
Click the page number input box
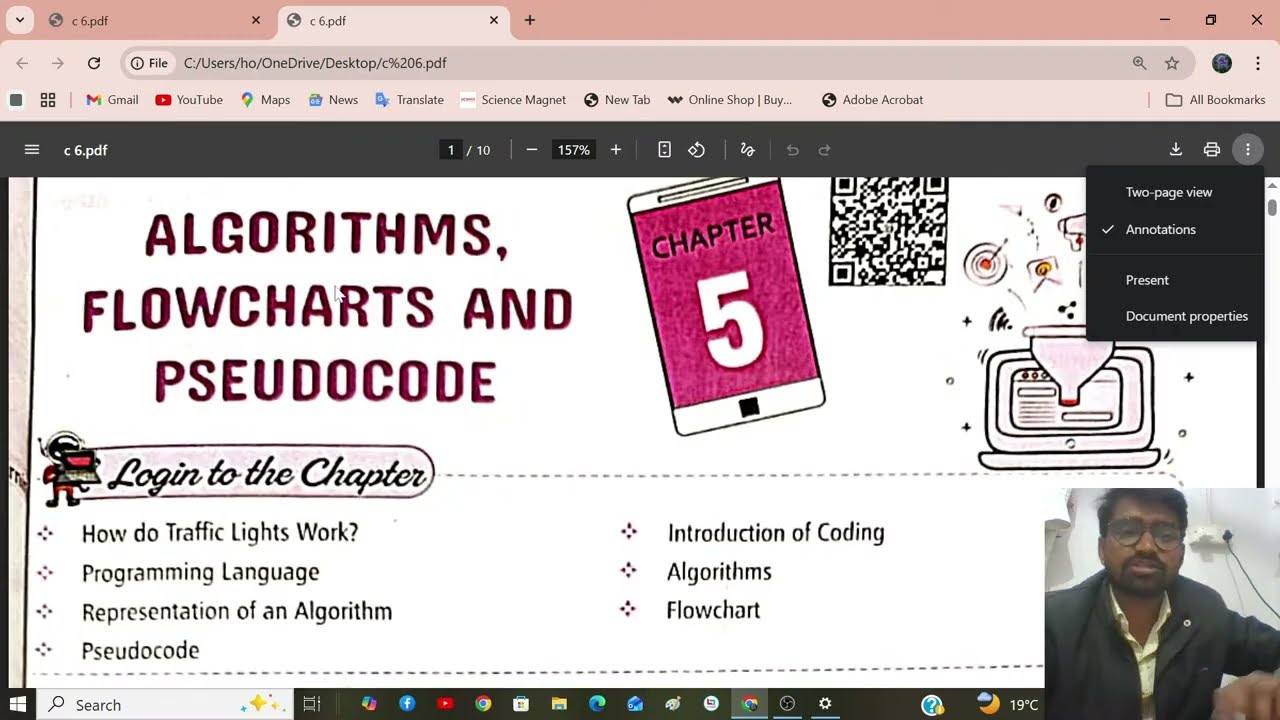tap(450, 150)
